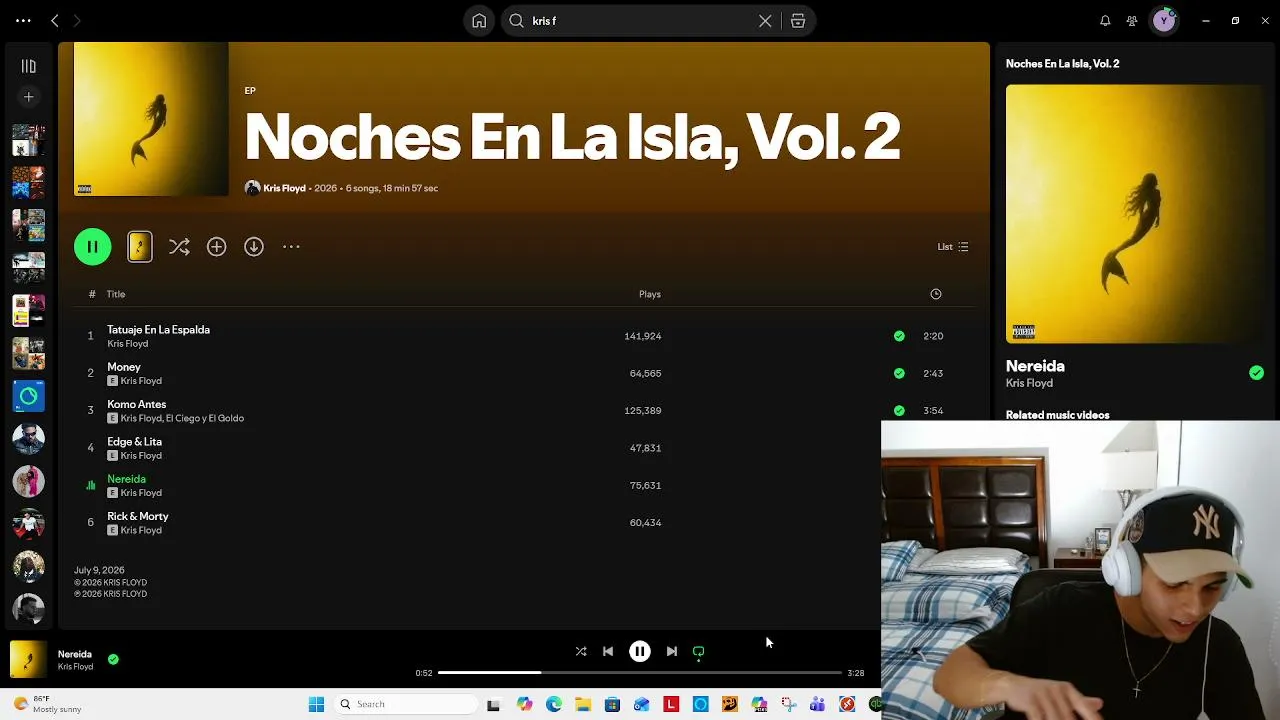
Task: Sort tracks by the duration clock icon
Action: 936,294
